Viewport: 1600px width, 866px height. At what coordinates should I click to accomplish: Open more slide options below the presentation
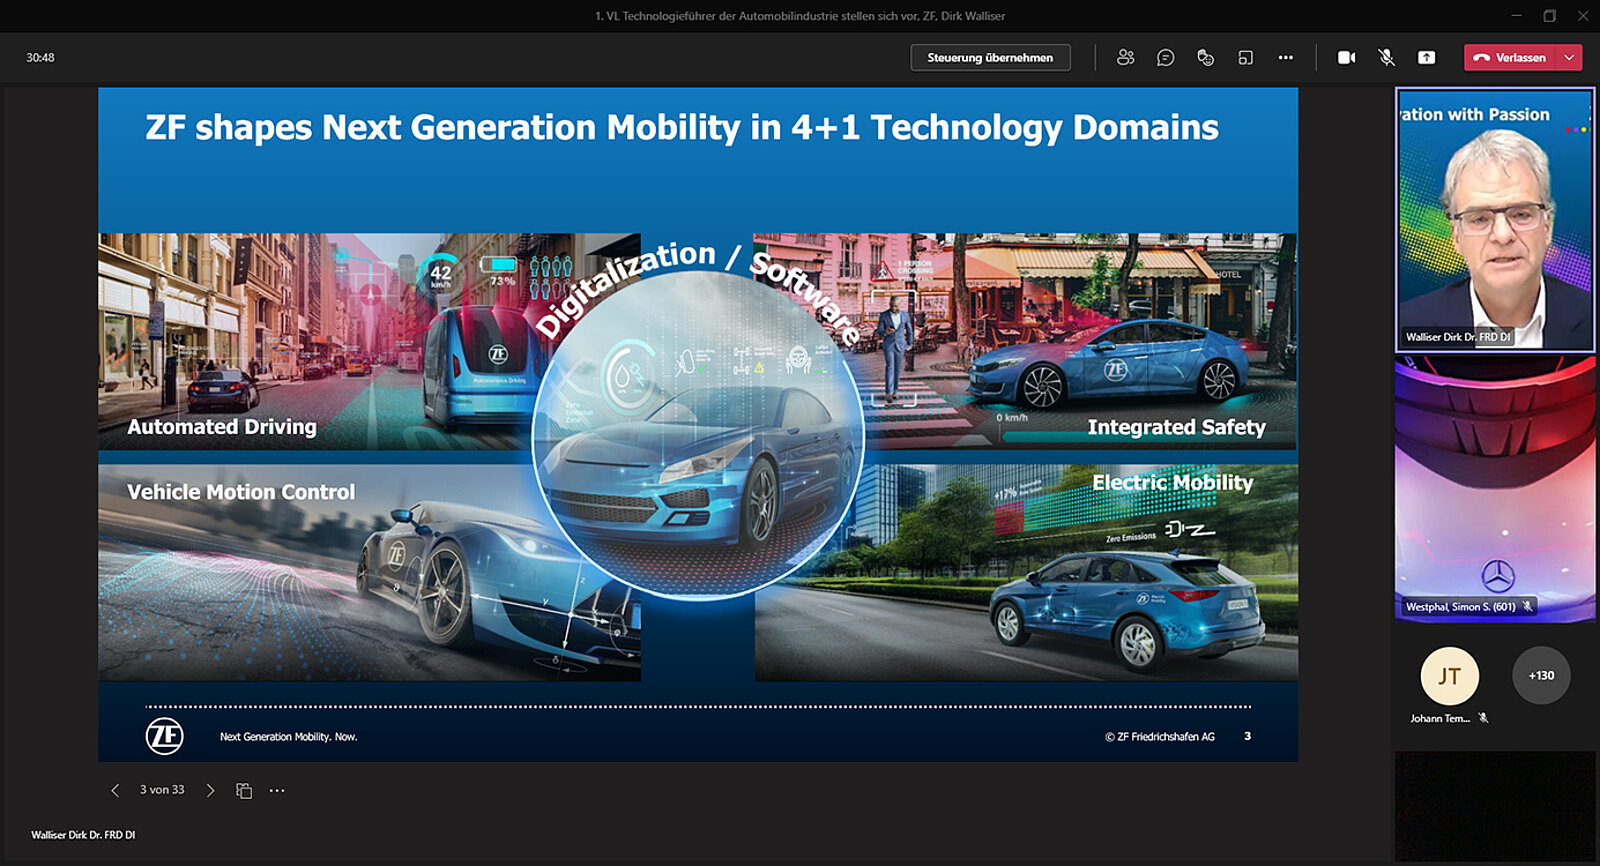pos(277,790)
